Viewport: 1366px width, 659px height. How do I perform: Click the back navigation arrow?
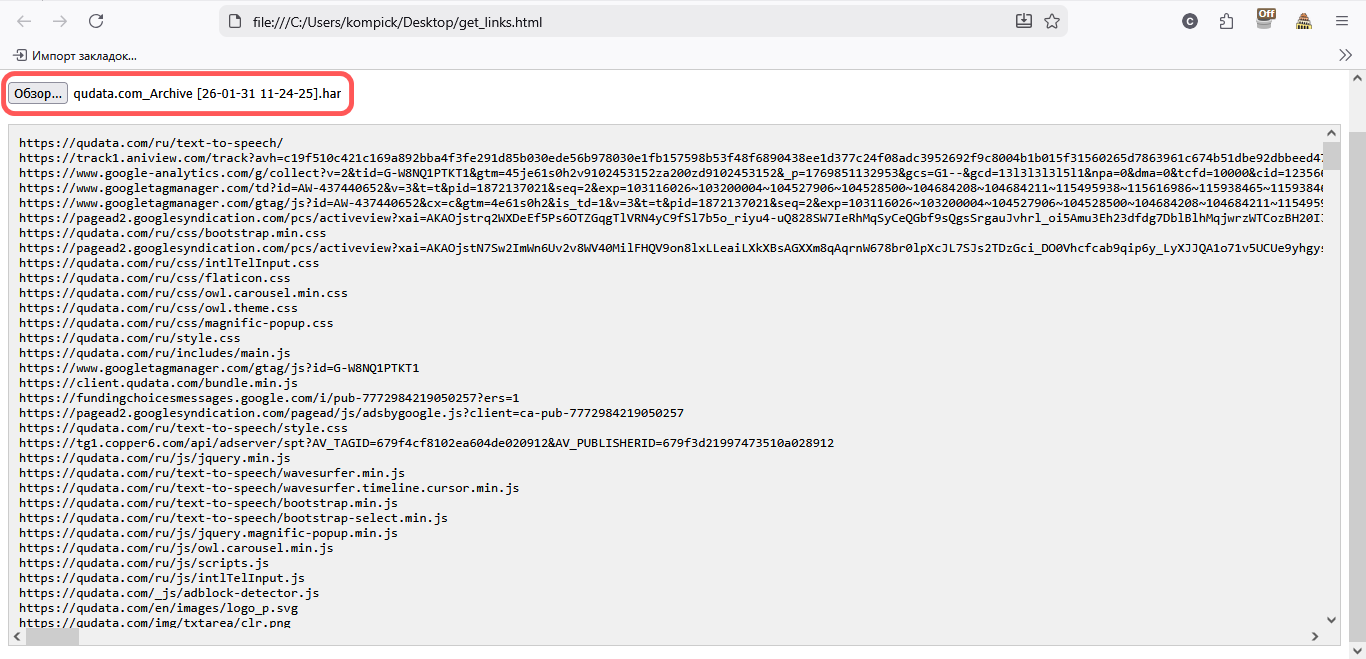point(24,20)
